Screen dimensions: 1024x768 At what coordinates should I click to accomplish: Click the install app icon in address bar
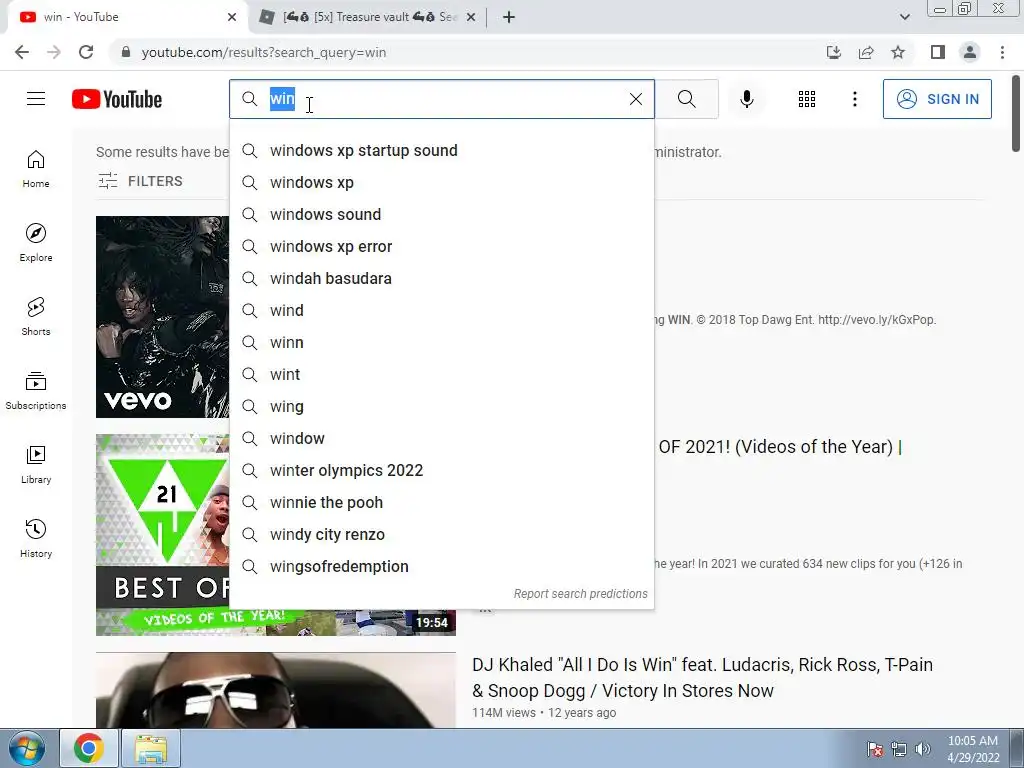[834, 52]
